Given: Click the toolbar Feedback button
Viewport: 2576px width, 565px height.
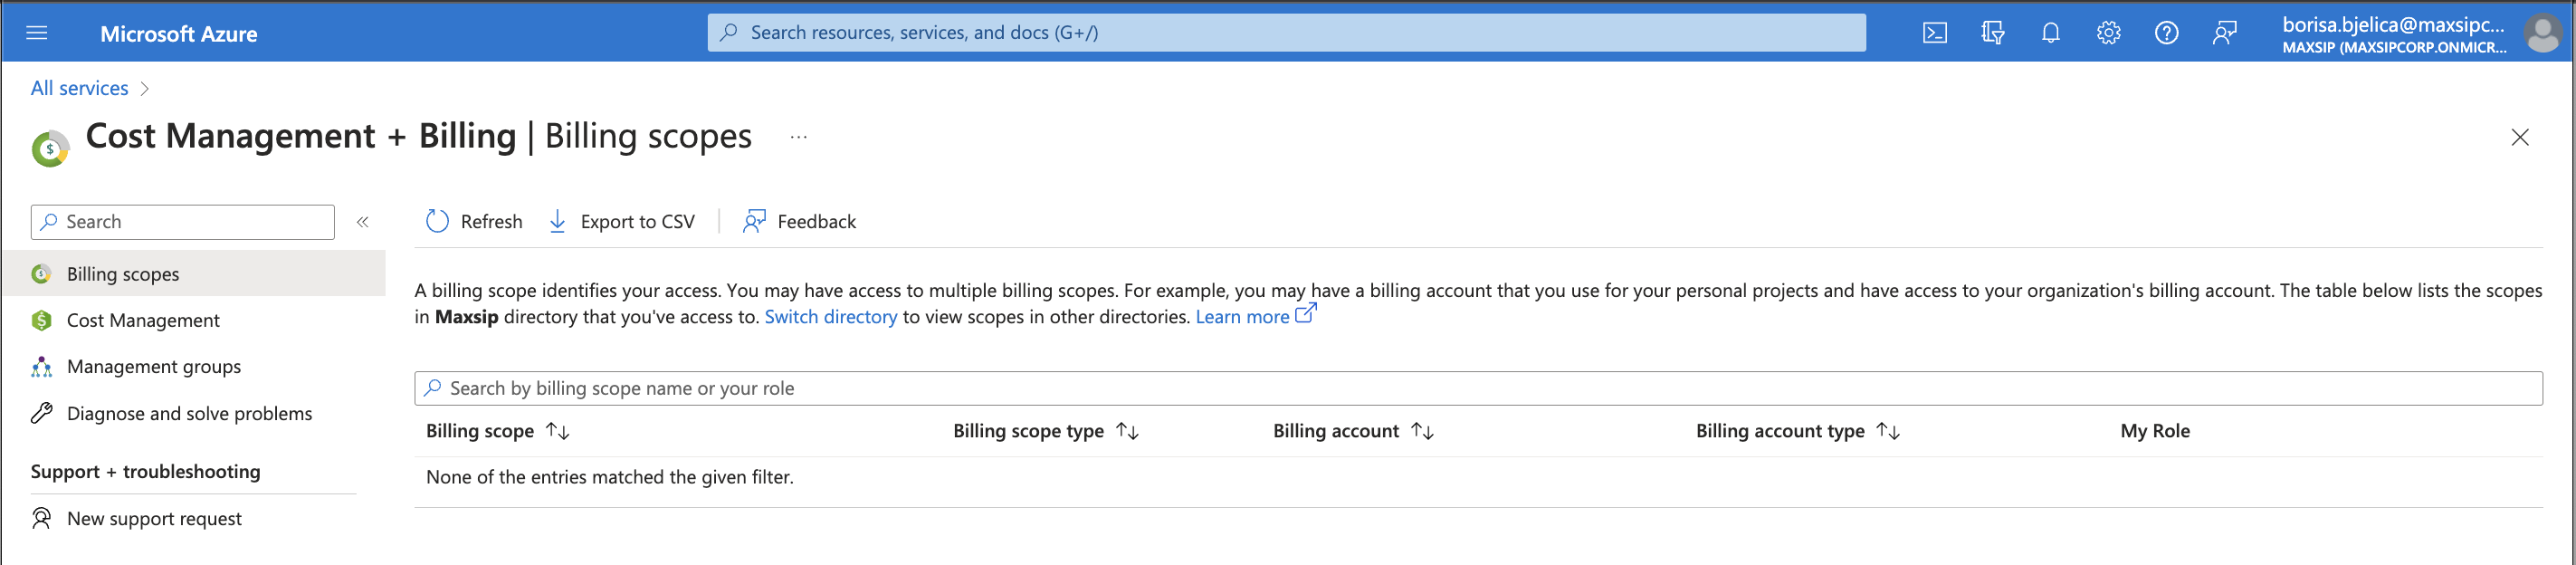Looking at the screenshot, I should pyautogui.click(x=799, y=222).
